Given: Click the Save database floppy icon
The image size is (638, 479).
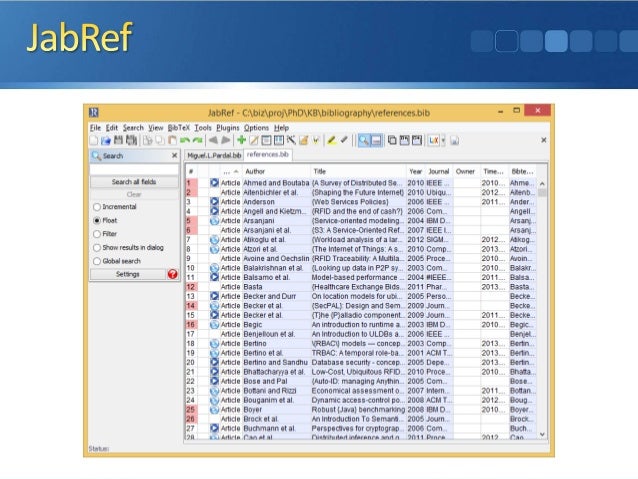Looking at the screenshot, I should [118, 140].
